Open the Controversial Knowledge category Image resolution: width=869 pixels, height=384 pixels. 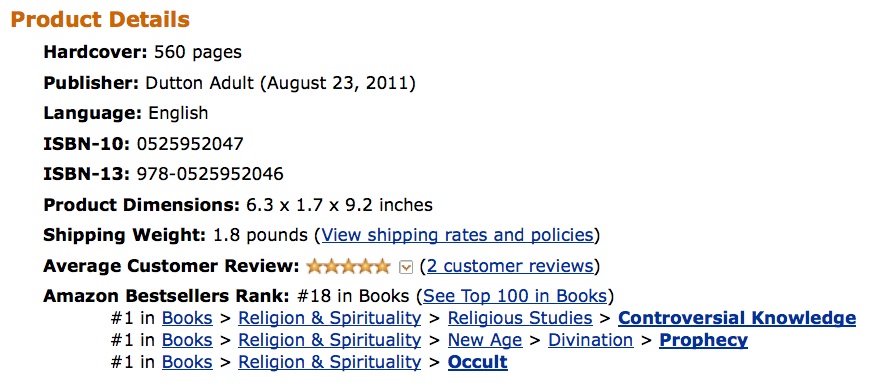737,318
